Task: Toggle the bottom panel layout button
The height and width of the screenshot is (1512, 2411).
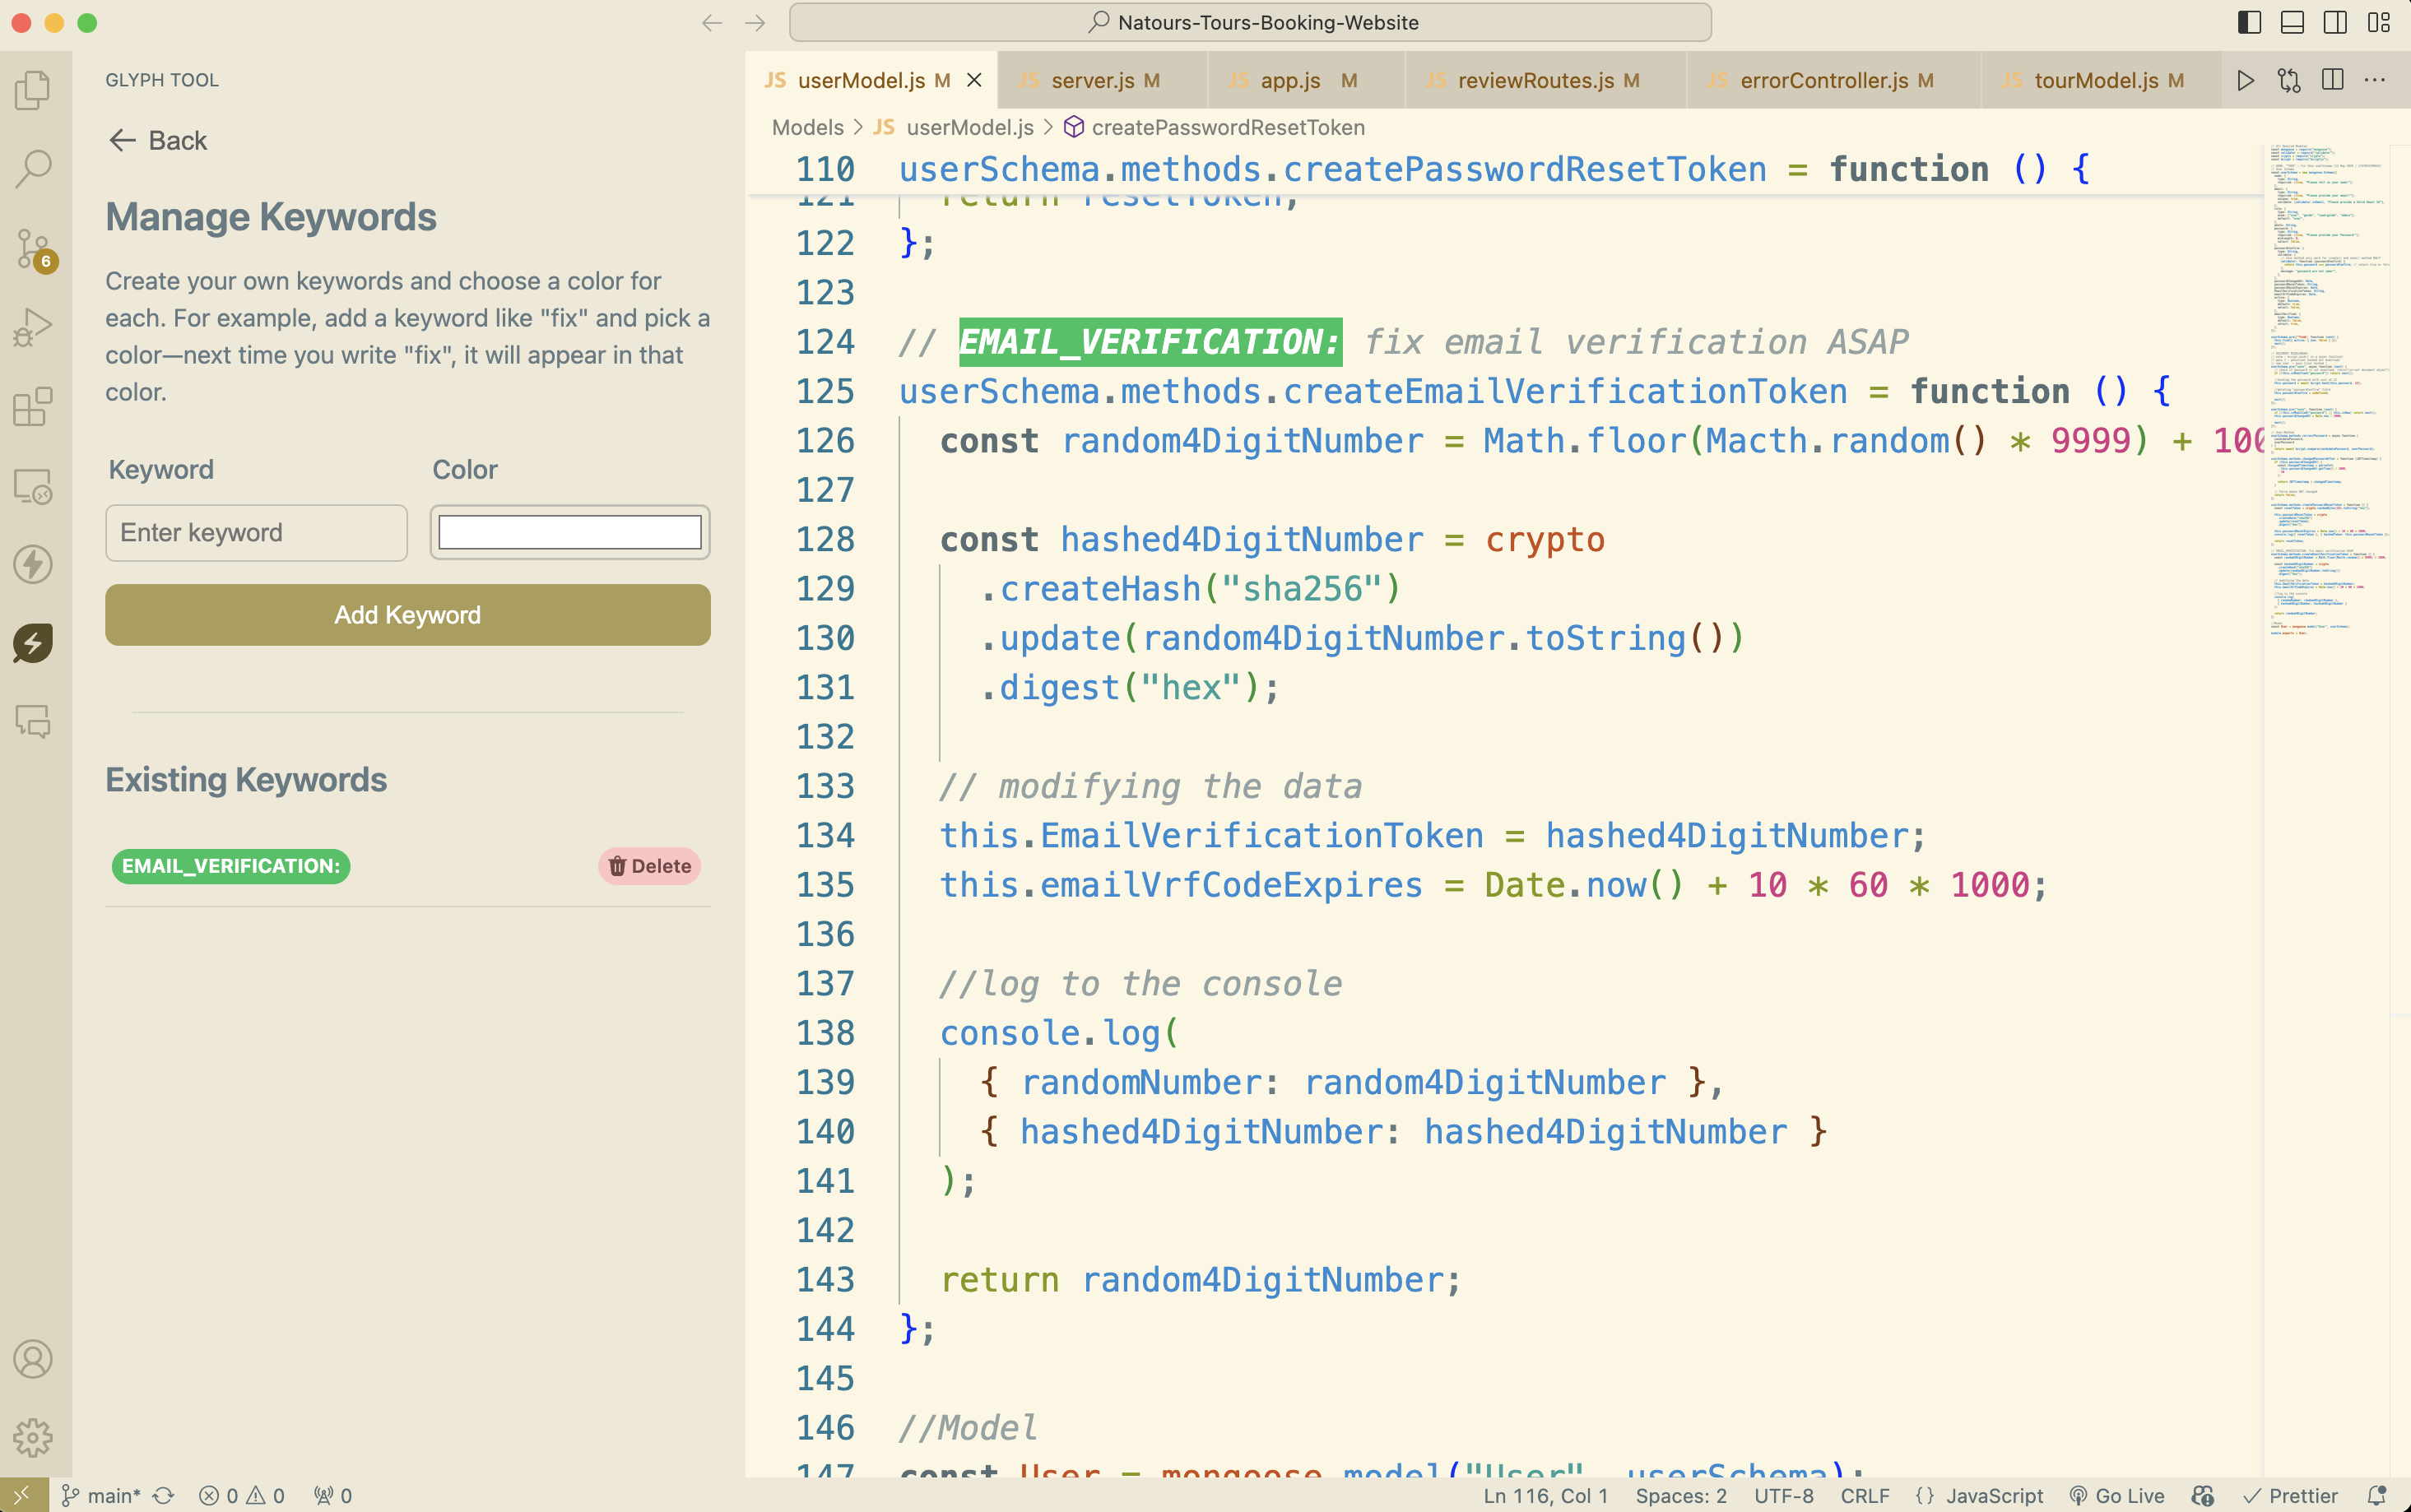Action: (x=2292, y=22)
